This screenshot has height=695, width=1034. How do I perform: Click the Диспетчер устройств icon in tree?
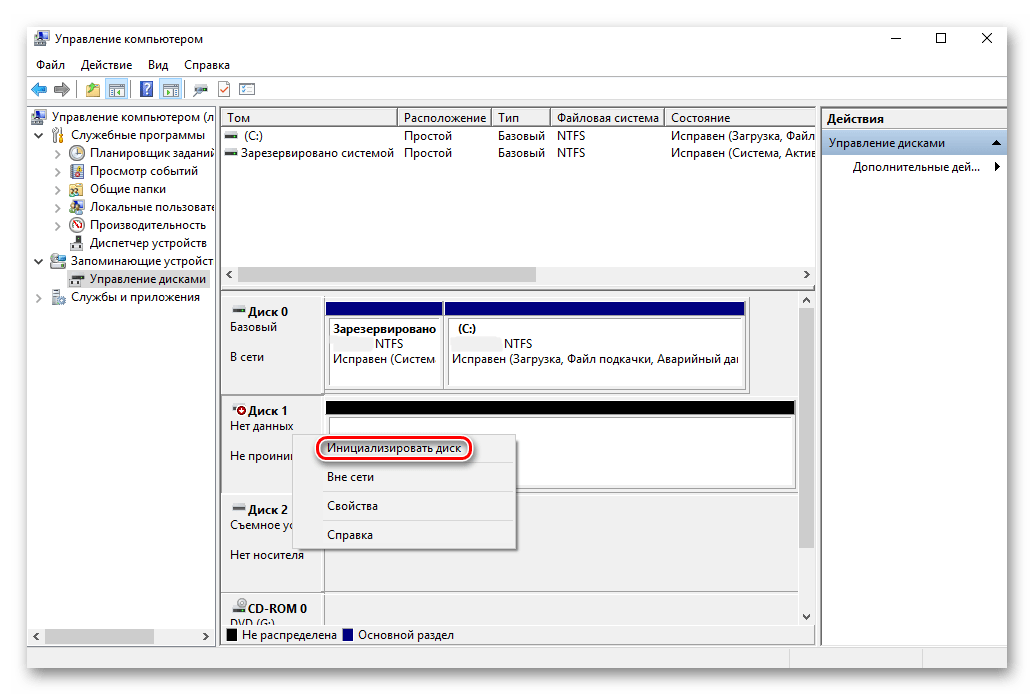(77, 243)
